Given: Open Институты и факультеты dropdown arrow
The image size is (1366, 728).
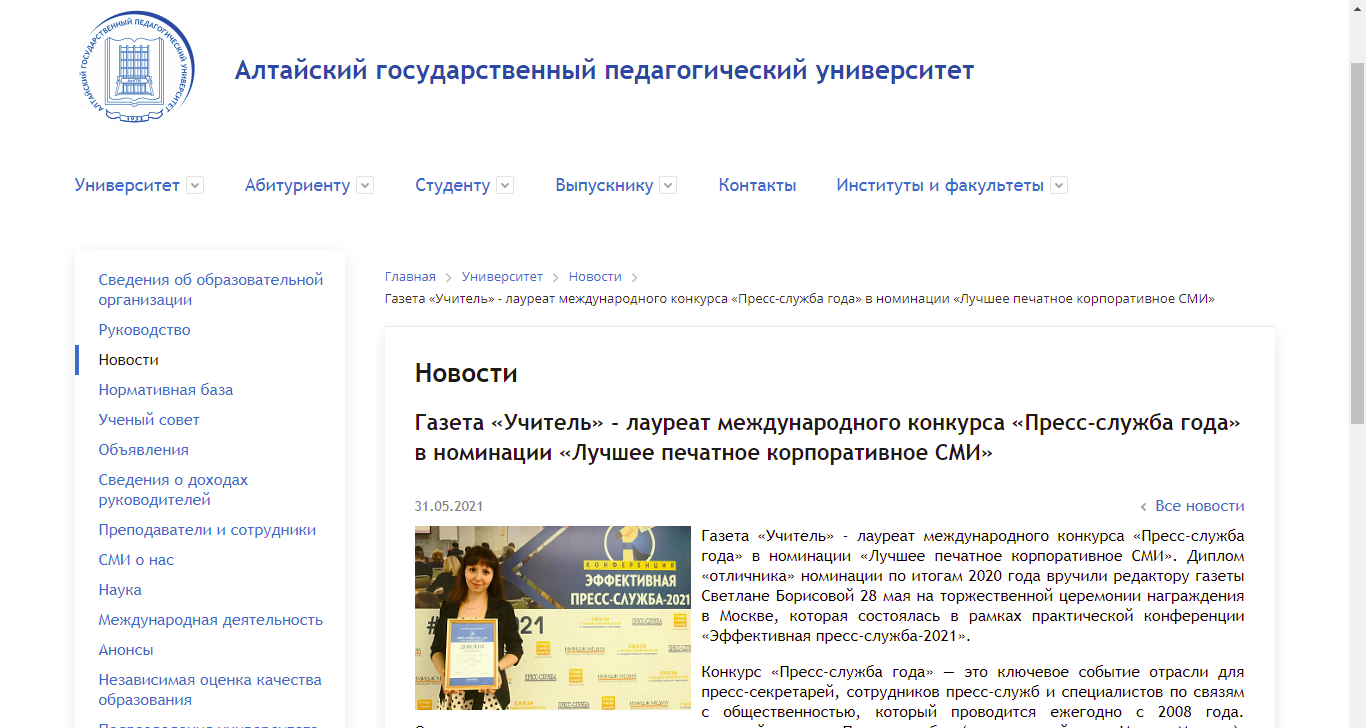Looking at the screenshot, I should pos(1059,185).
